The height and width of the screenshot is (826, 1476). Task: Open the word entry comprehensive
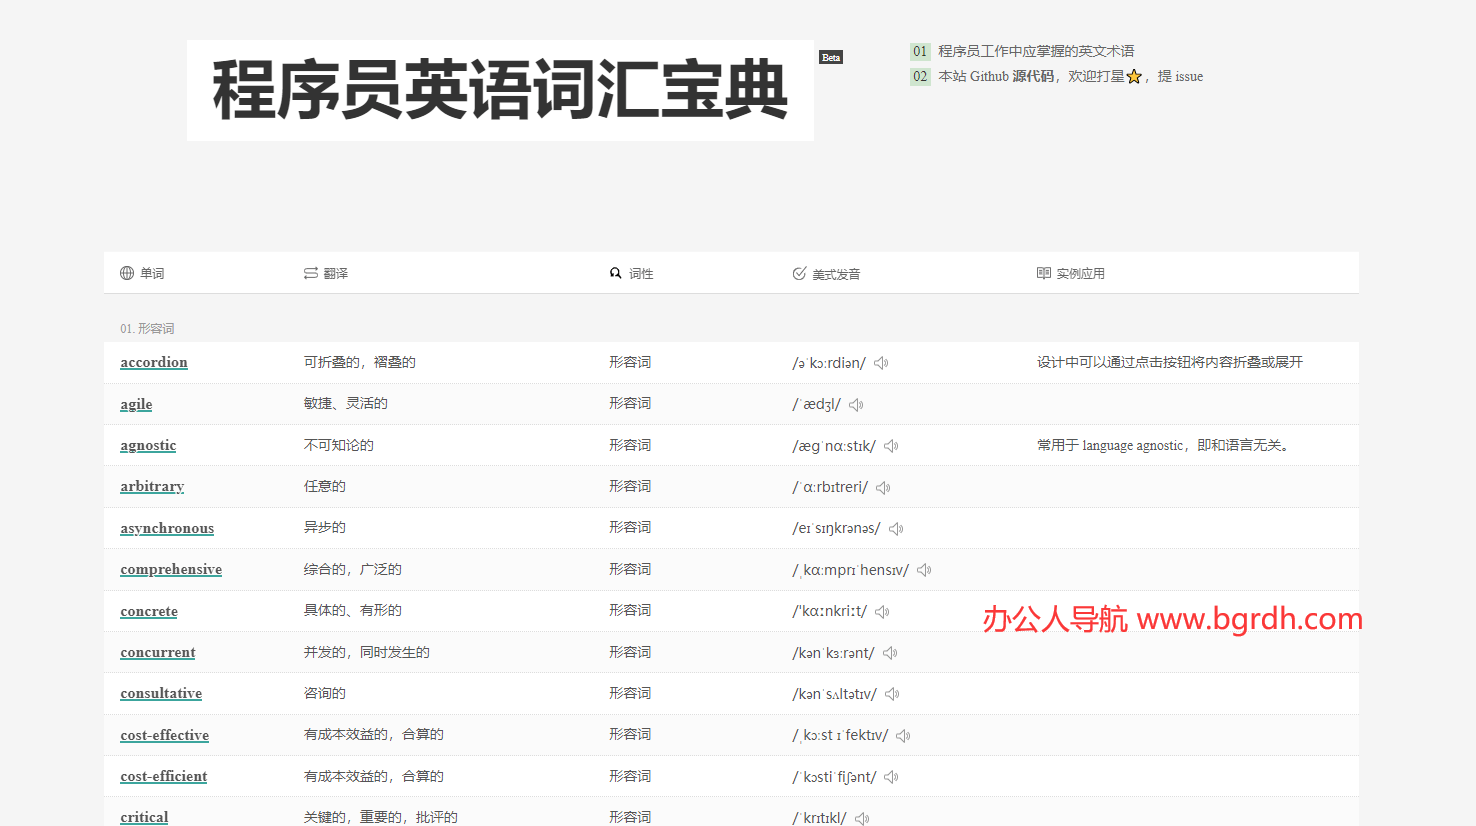tap(171, 569)
